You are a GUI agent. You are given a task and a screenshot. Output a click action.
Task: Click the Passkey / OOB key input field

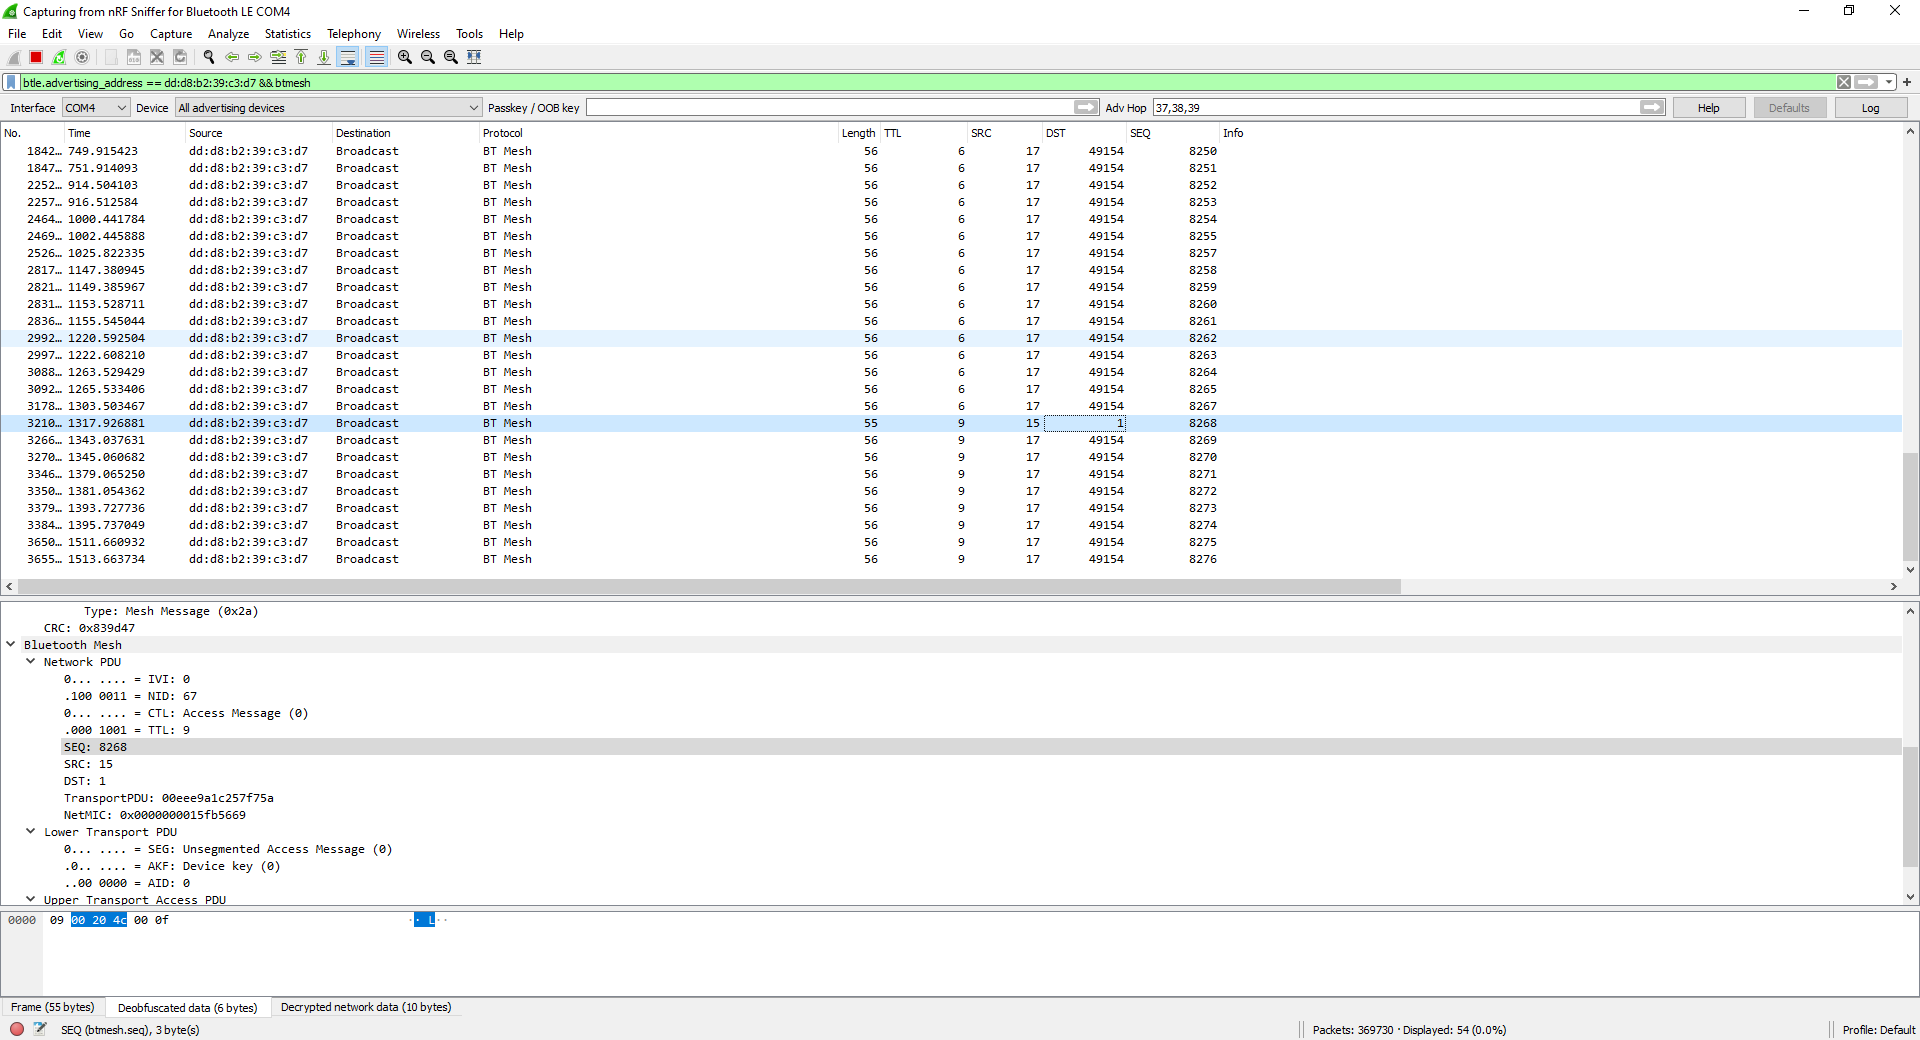(830, 107)
